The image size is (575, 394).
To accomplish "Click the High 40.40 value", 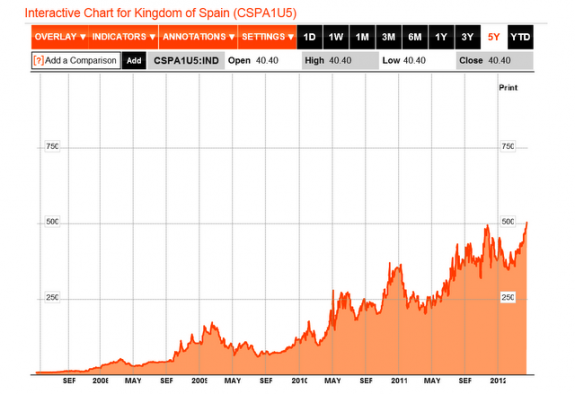I will pyautogui.click(x=328, y=61).
